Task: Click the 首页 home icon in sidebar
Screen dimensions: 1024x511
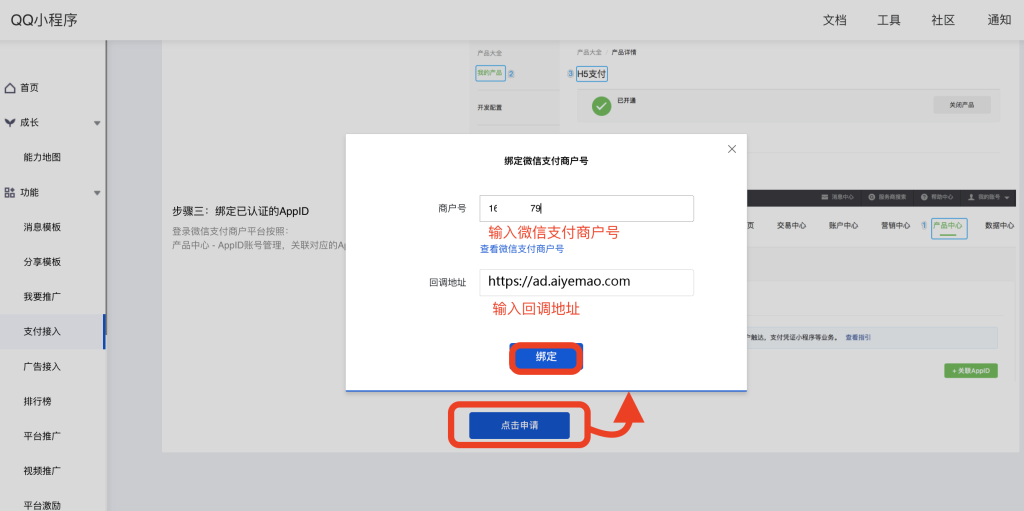Action: [10, 88]
